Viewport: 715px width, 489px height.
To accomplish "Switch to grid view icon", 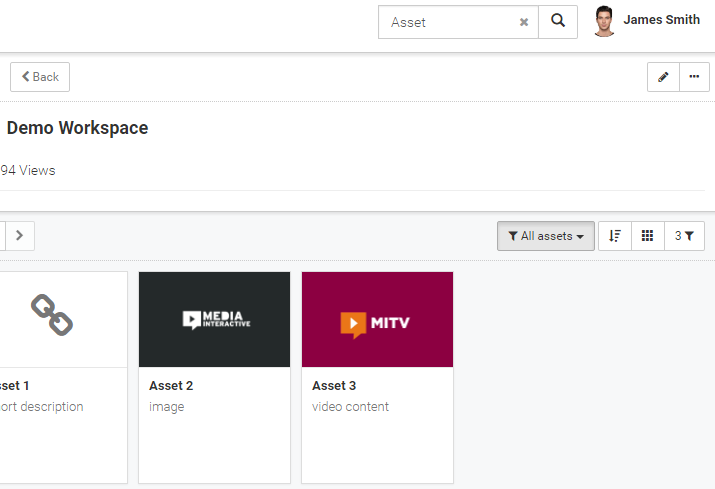I will (648, 236).
